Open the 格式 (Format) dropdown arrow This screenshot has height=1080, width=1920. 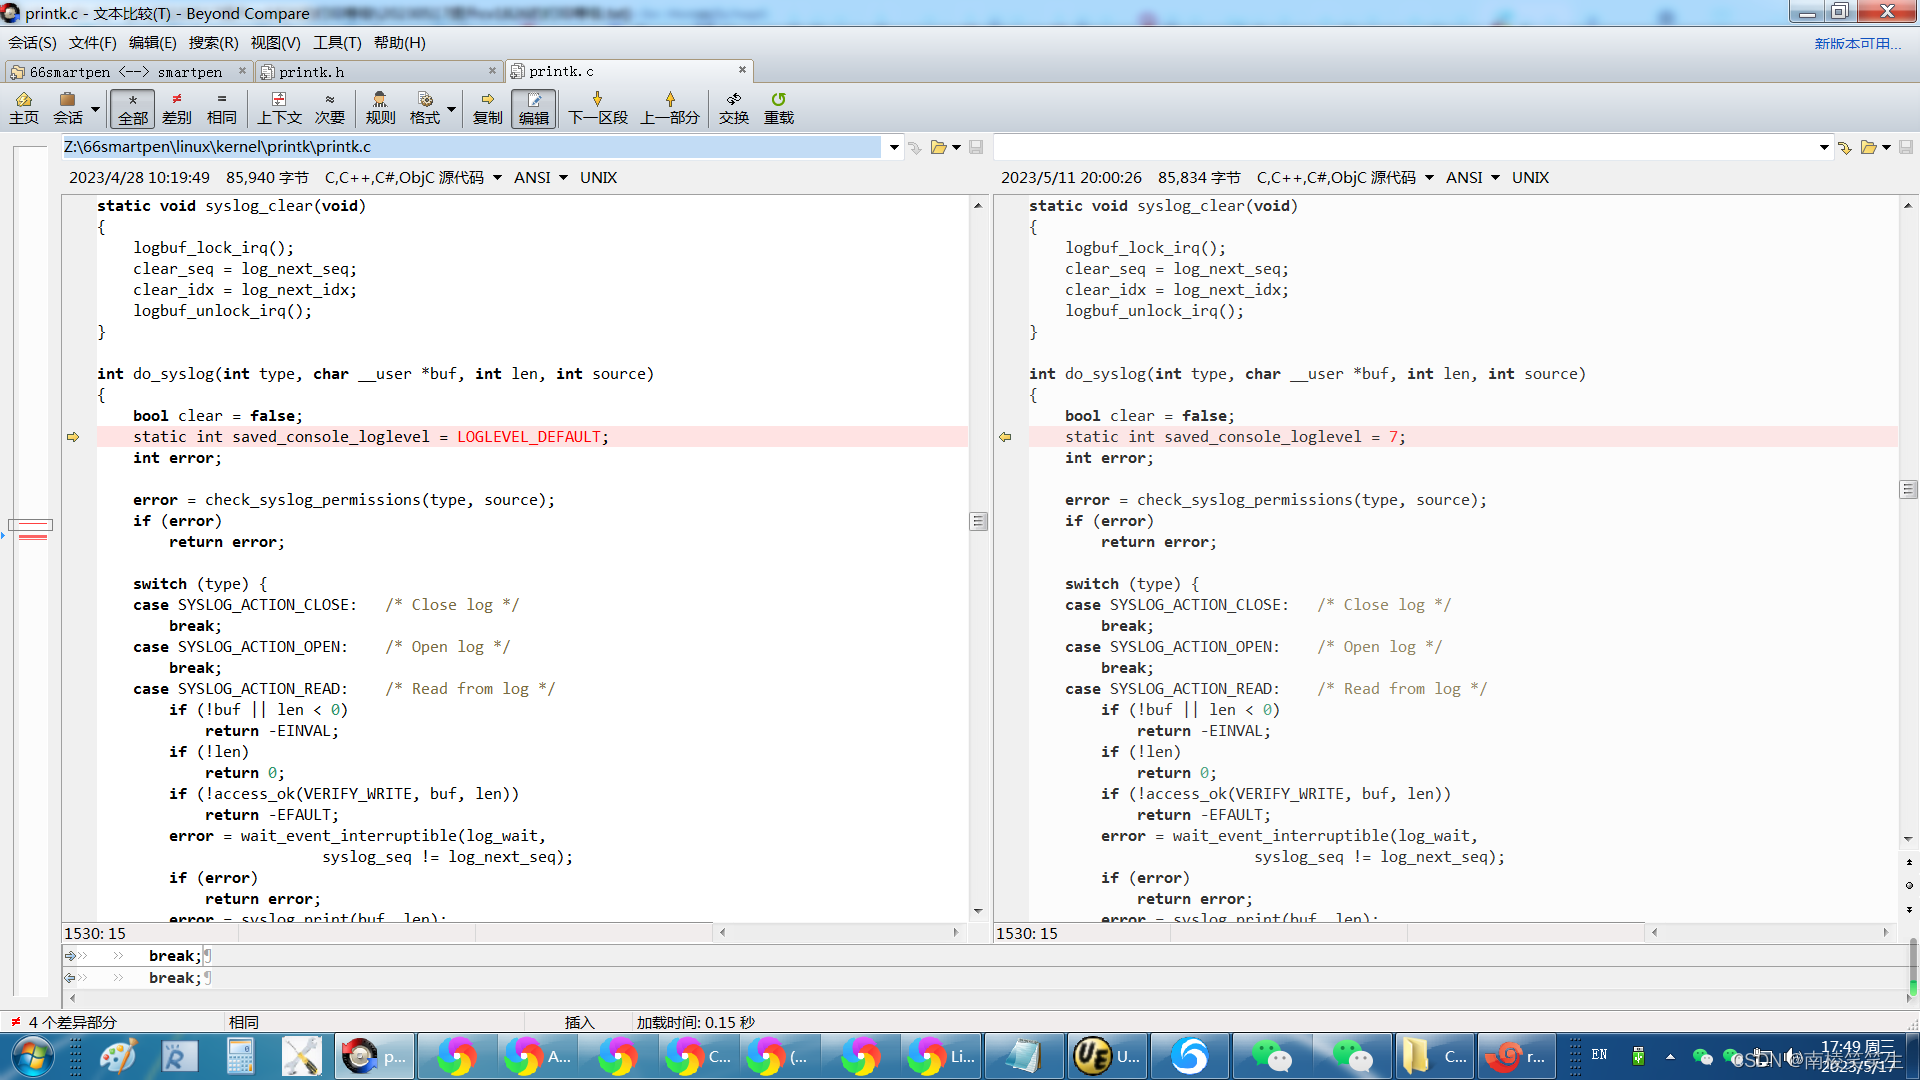[x=451, y=109]
